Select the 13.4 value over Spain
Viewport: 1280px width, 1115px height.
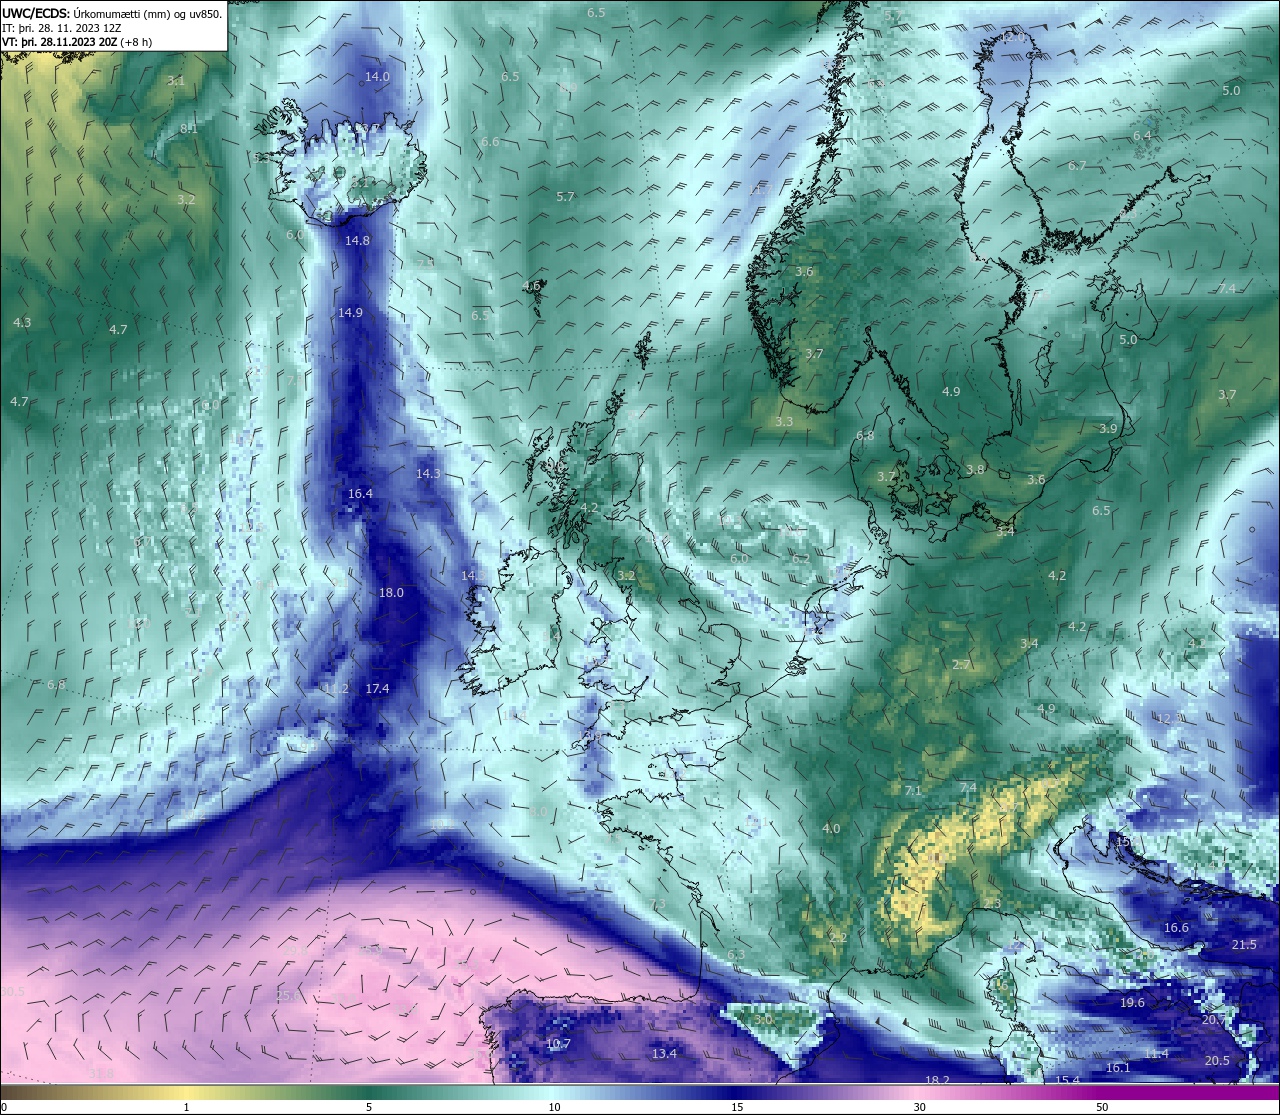pos(664,1054)
